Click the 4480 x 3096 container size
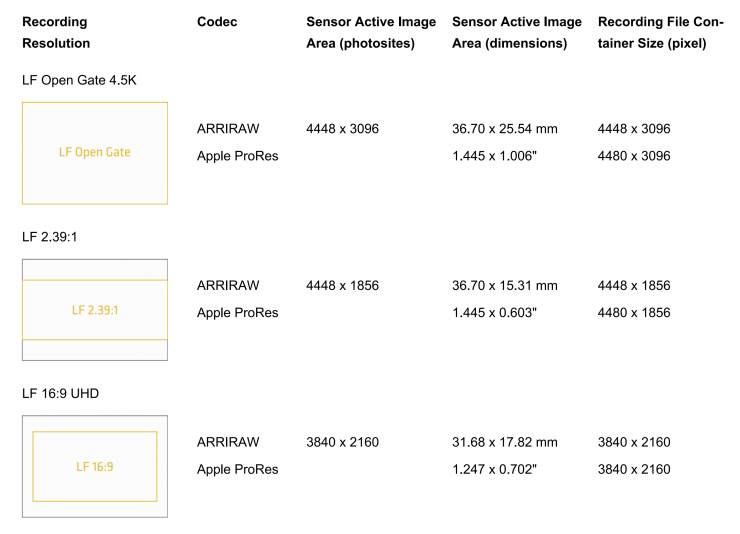 (634, 156)
